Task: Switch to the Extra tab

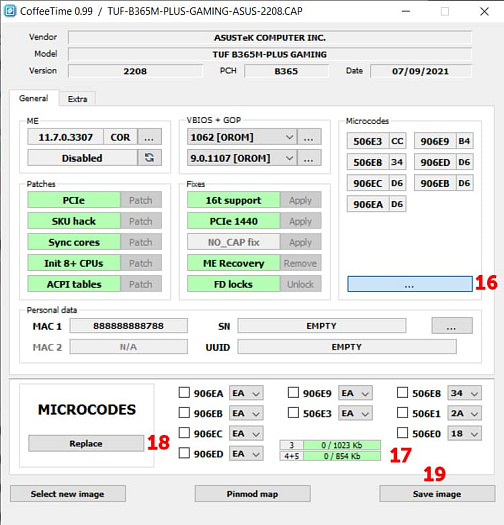Action: pyautogui.click(x=77, y=99)
